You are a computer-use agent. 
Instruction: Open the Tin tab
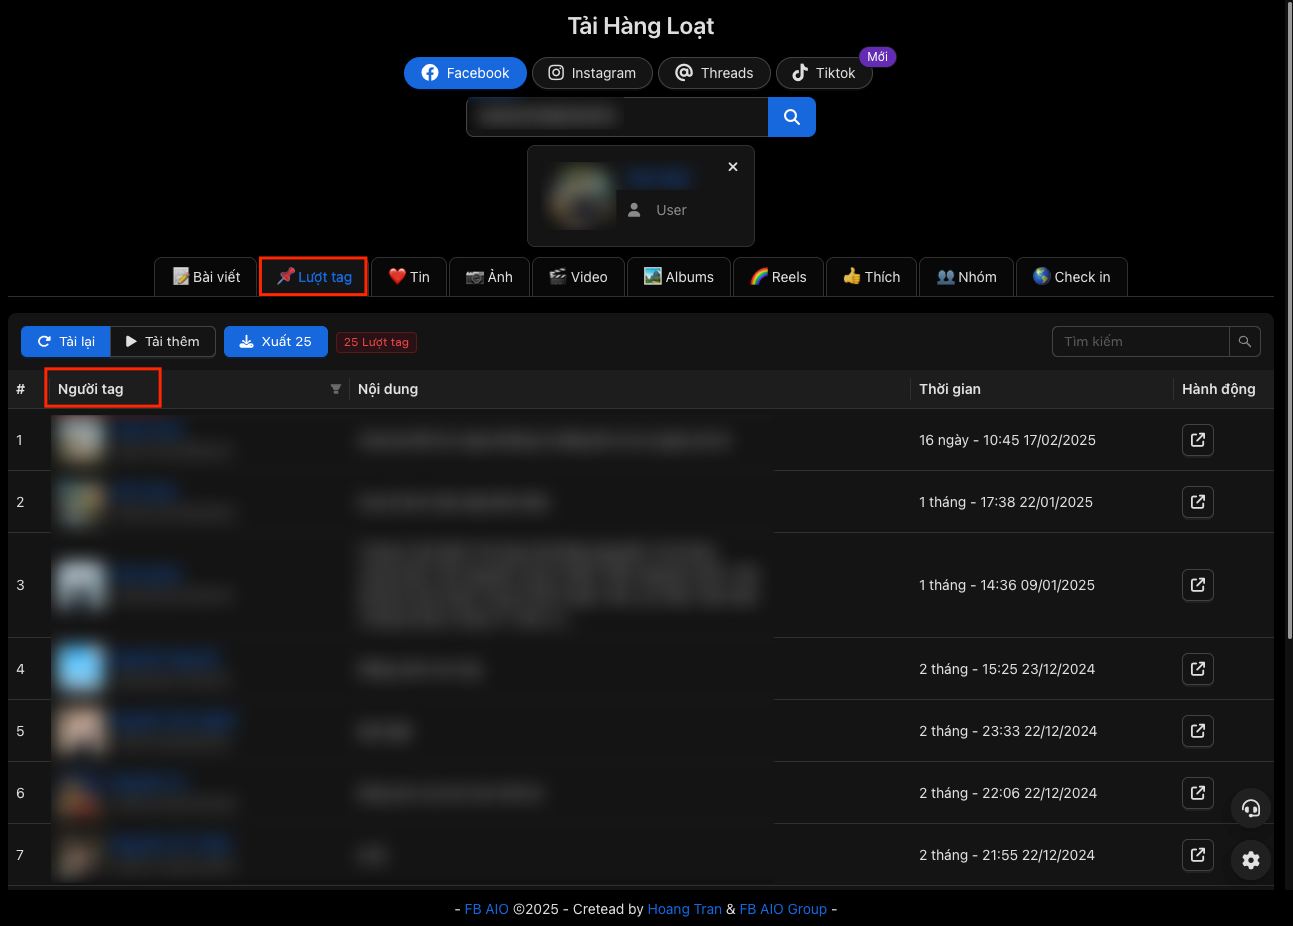pos(409,277)
